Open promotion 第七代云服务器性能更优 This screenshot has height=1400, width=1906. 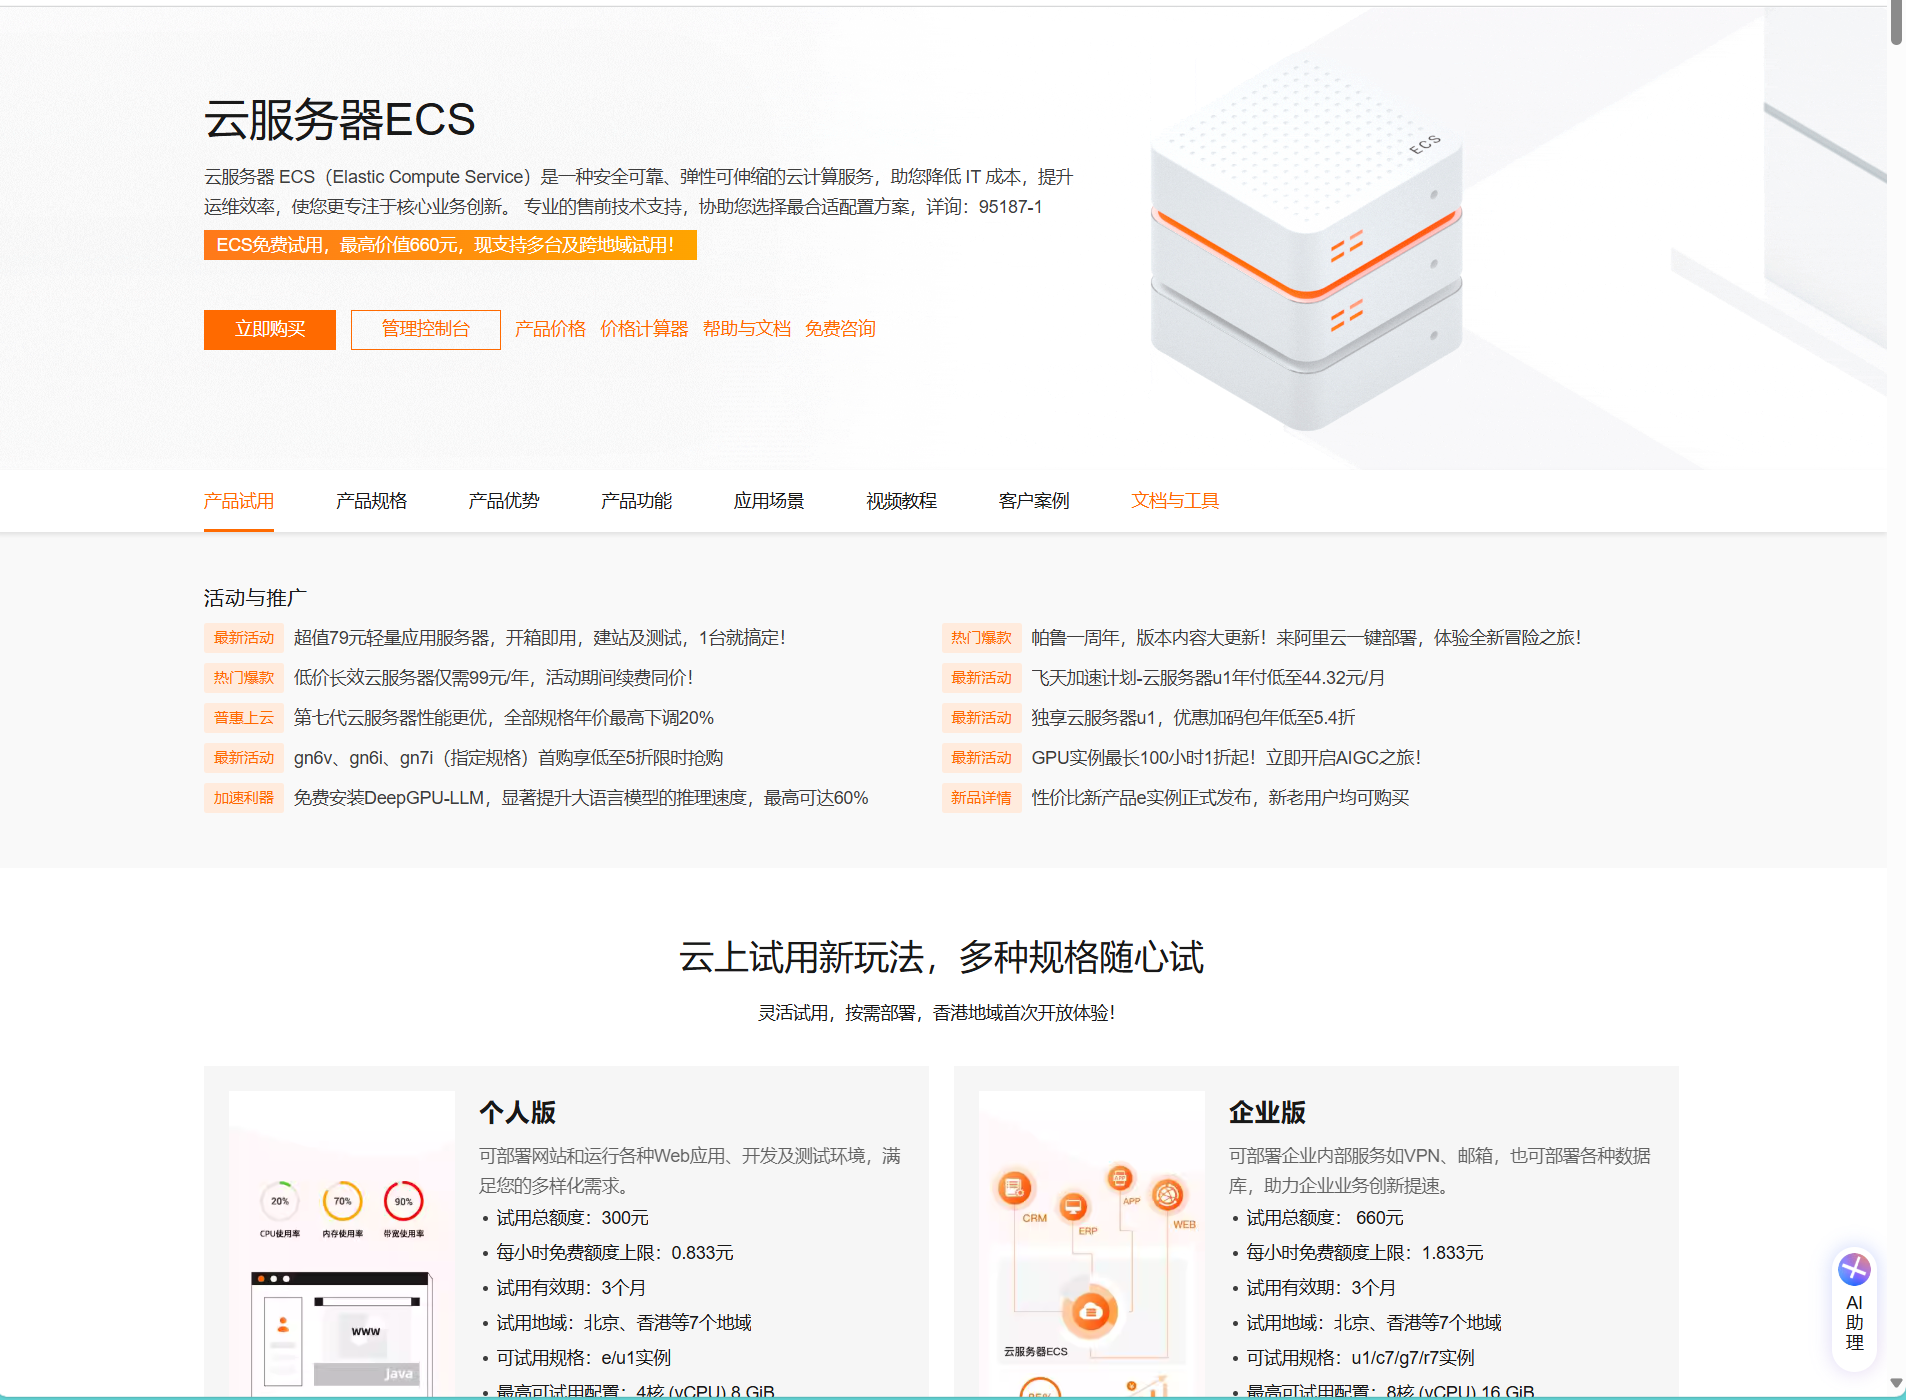point(504,718)
